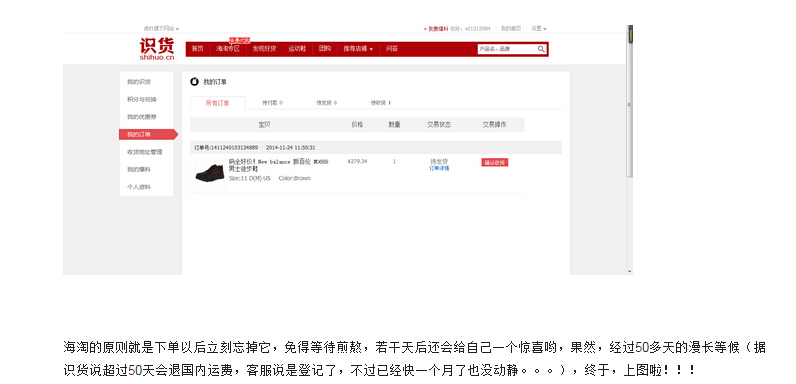Open the 虎扑旗下网站 dropdown

[161, 29]
